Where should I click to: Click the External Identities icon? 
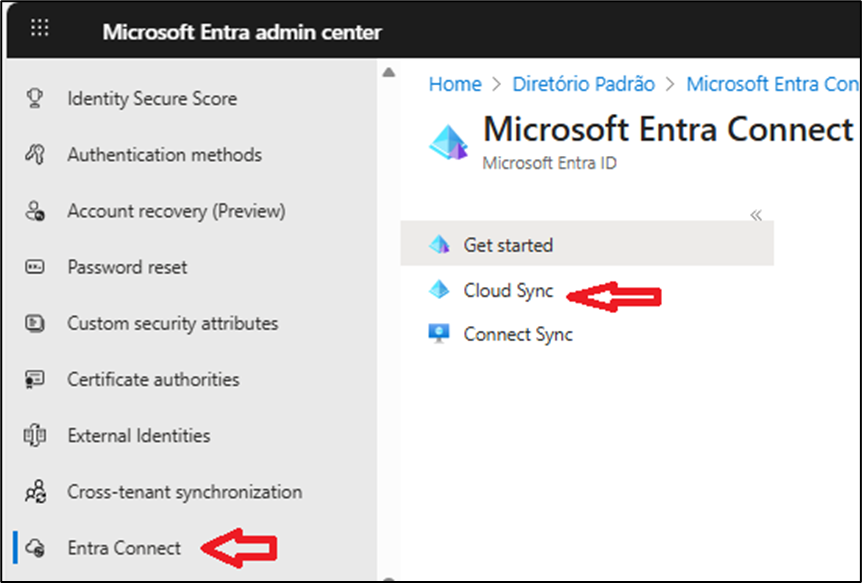click(x=35, y=436)
